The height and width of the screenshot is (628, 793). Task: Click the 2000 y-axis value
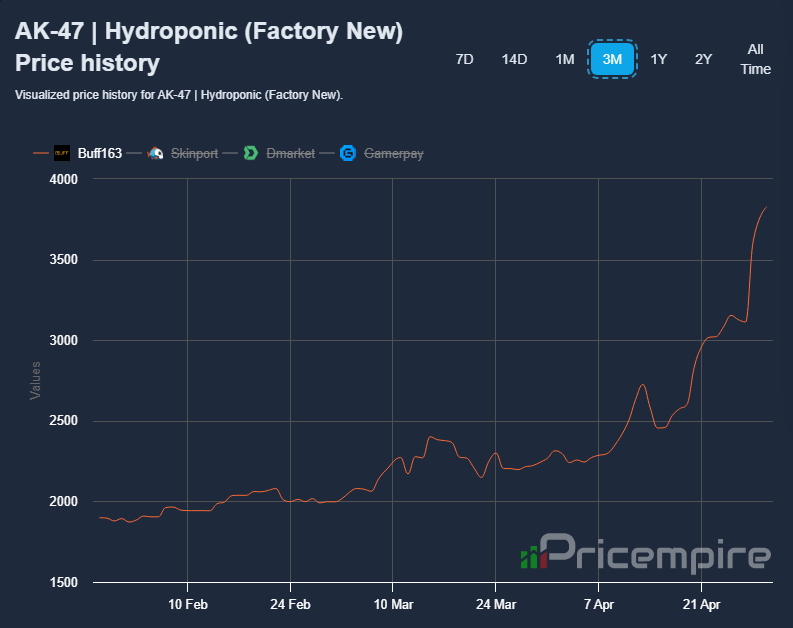64,502
